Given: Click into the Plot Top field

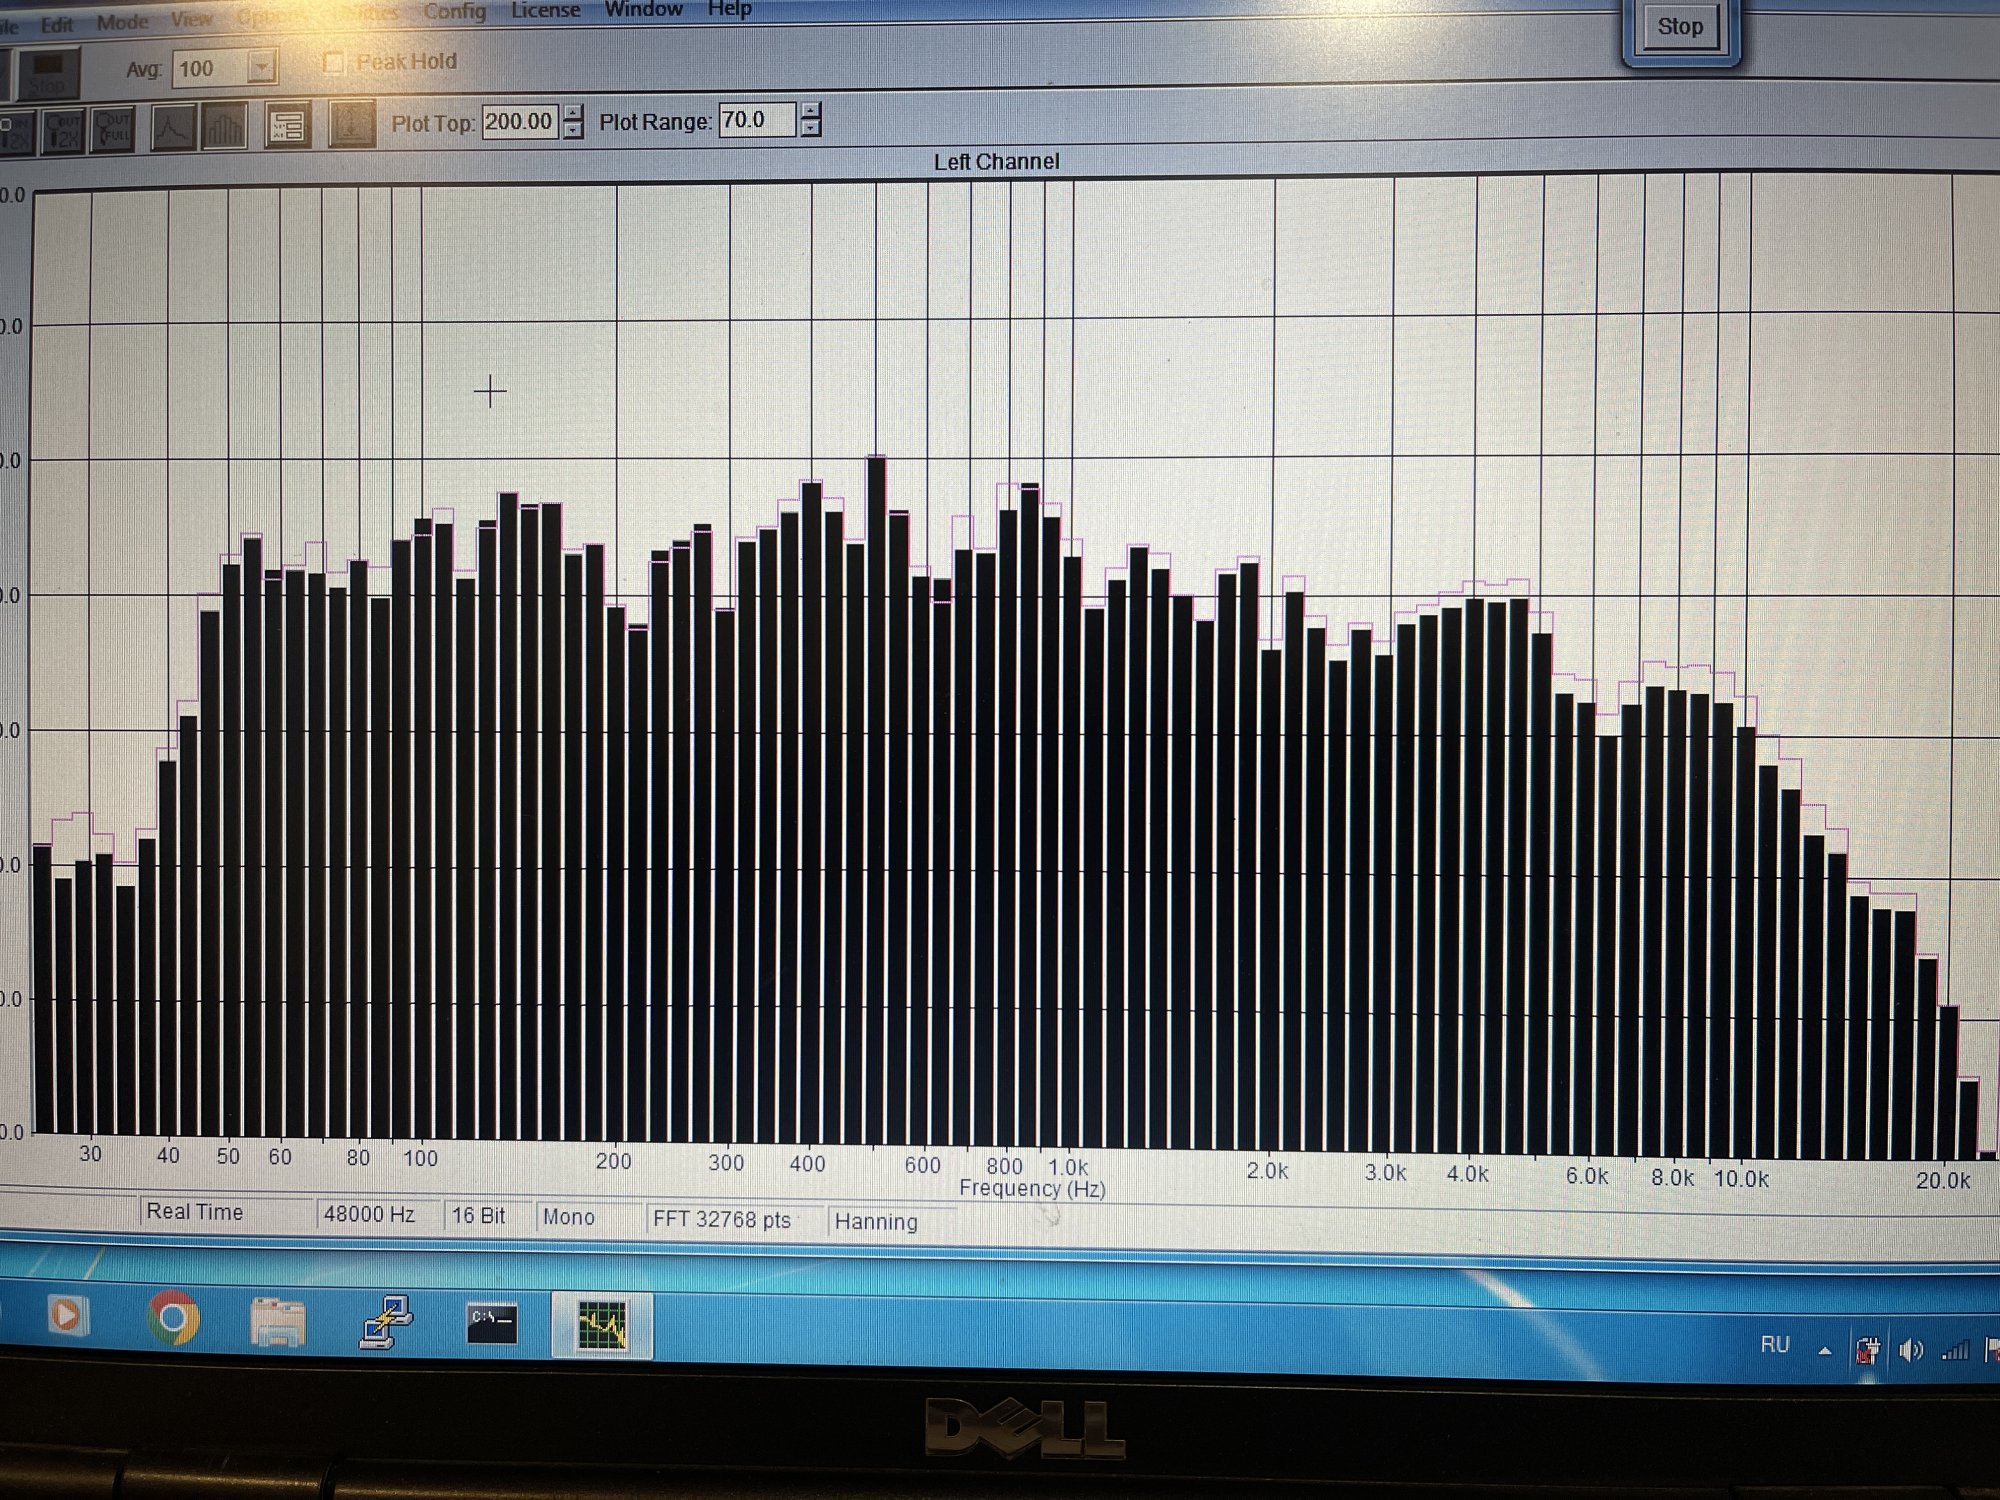Looking at the screenshot, I should [518, 122].
